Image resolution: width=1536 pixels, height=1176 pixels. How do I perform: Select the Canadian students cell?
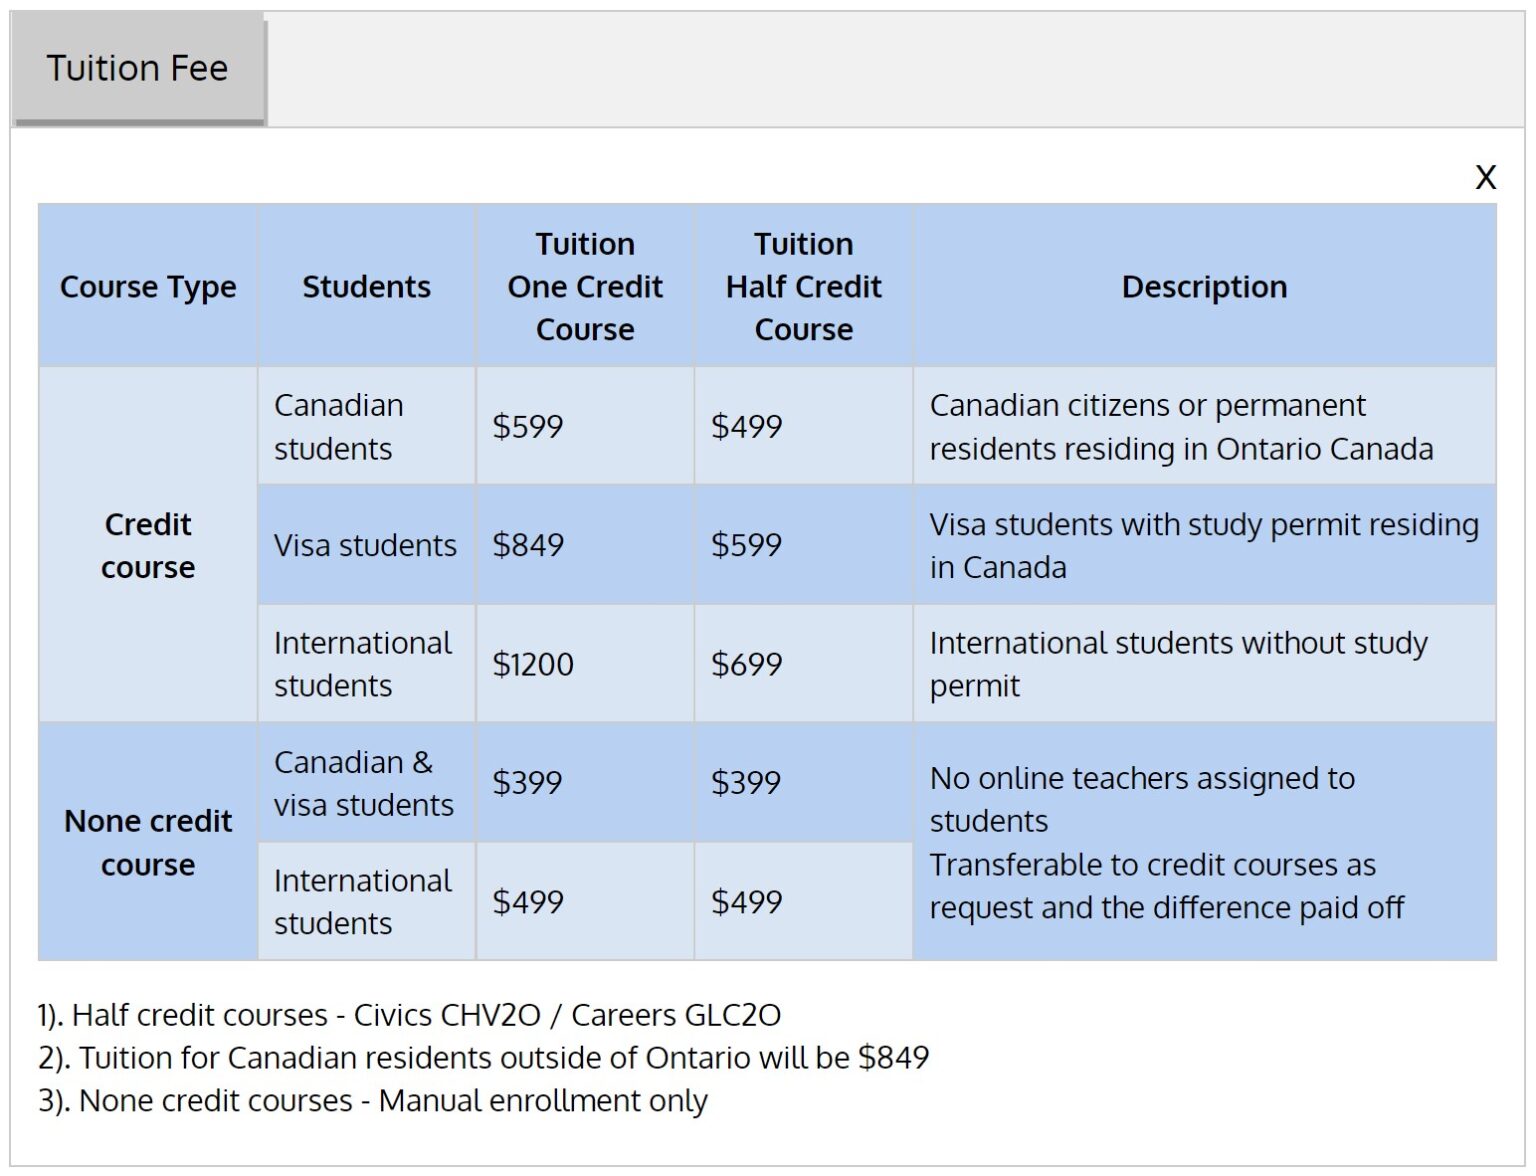click(366, 426)
